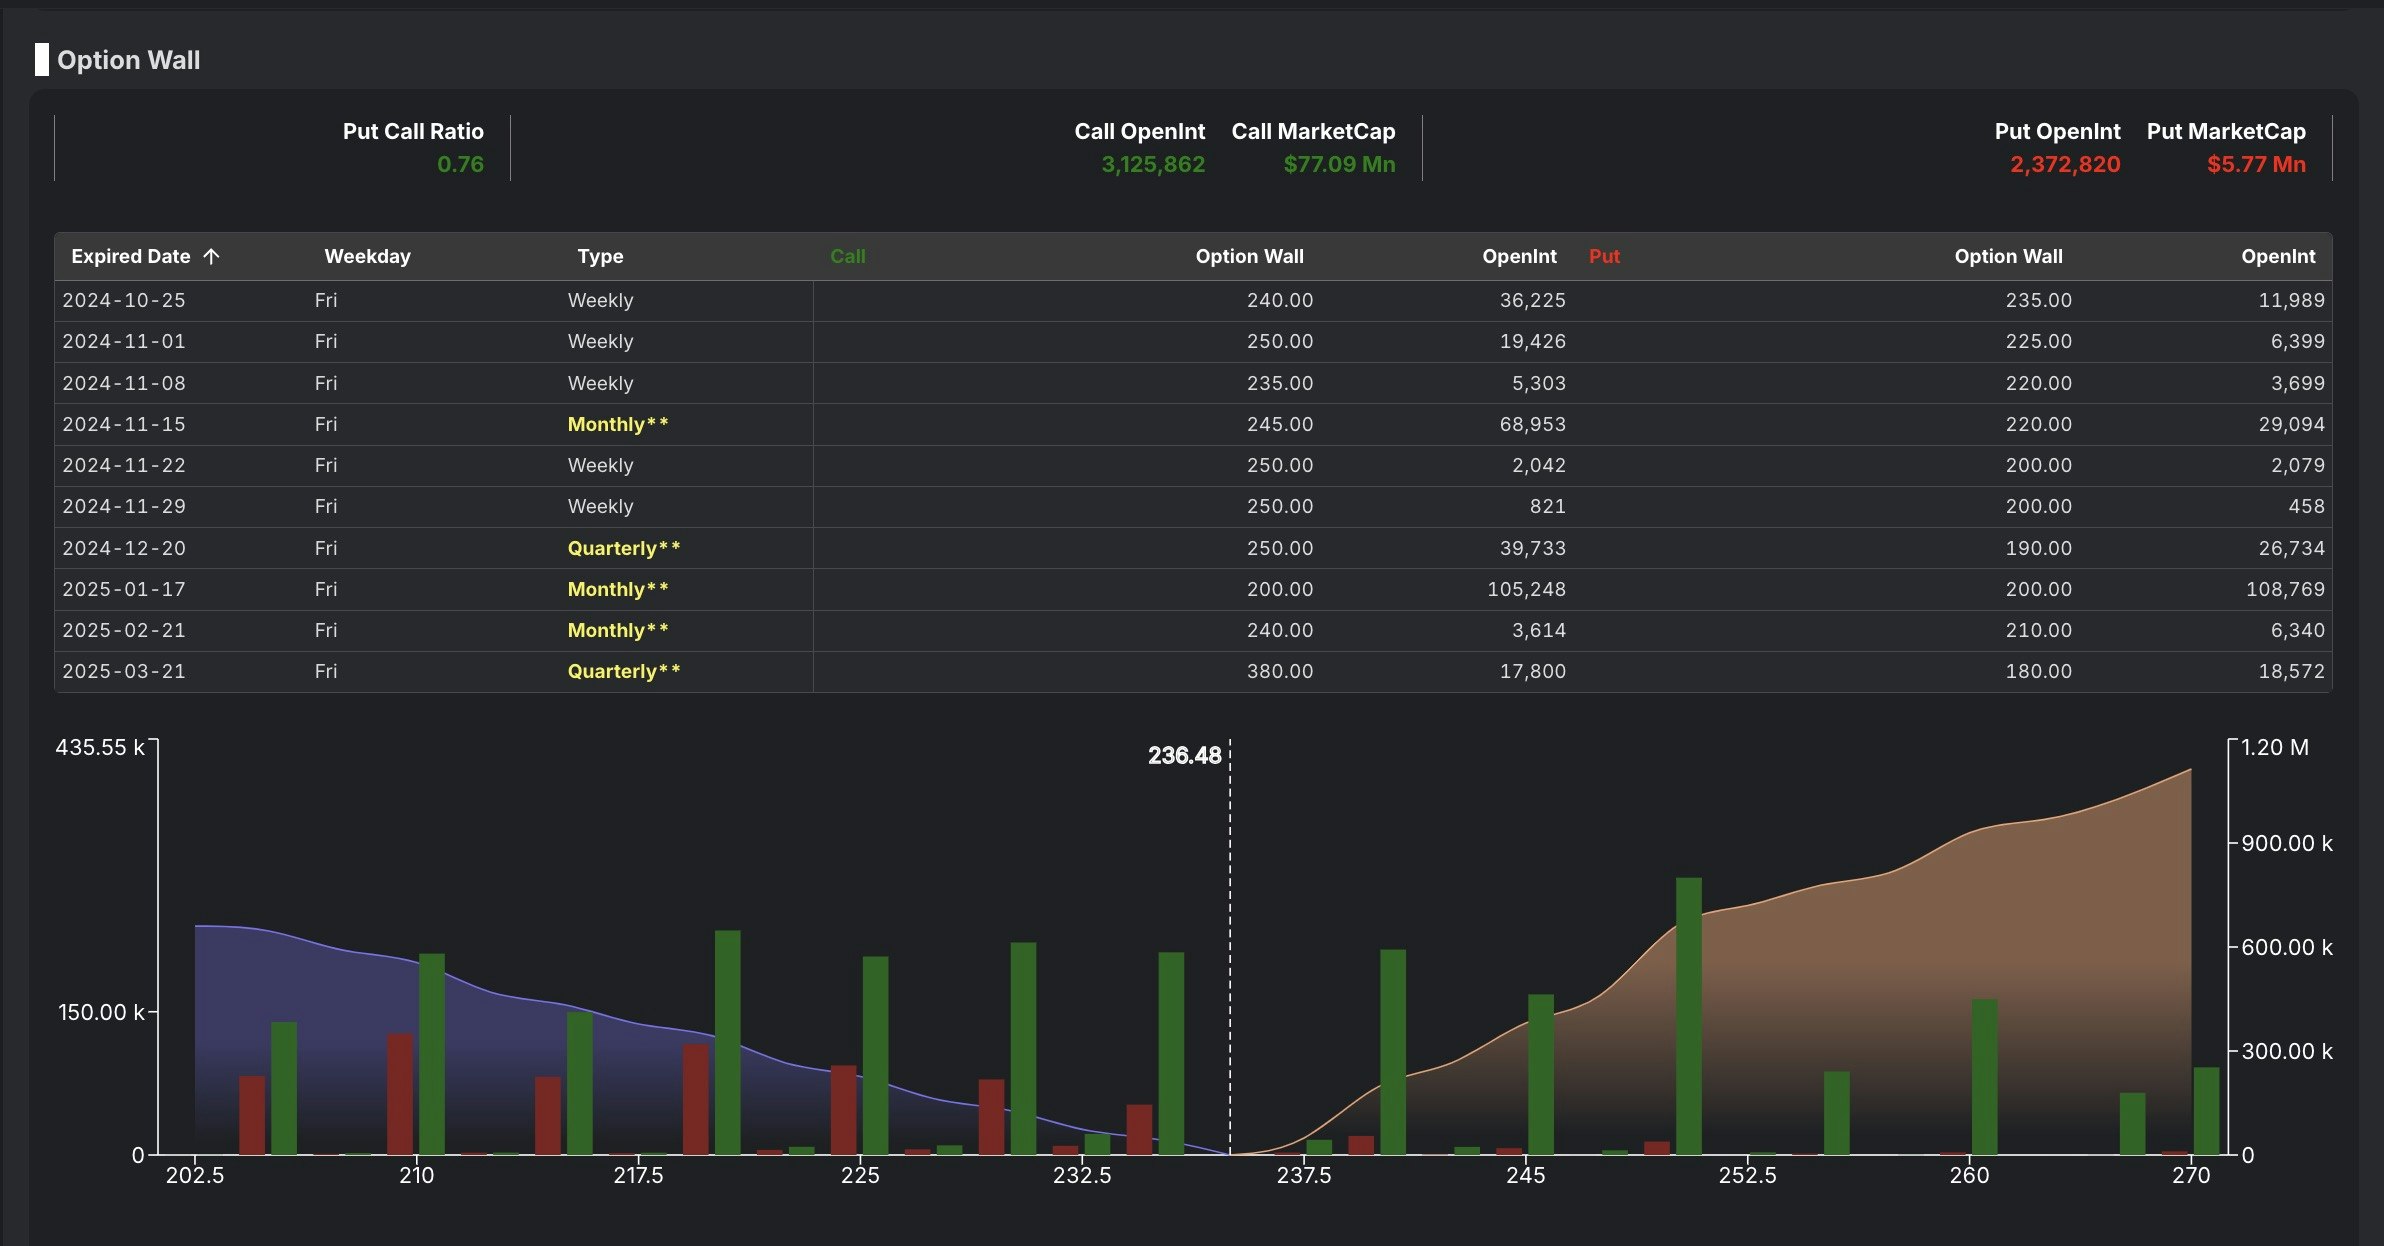The image size is (2384, 1246).
Task: Click the 236.48 current price marker line
Action: click(x=1230, y=950)
